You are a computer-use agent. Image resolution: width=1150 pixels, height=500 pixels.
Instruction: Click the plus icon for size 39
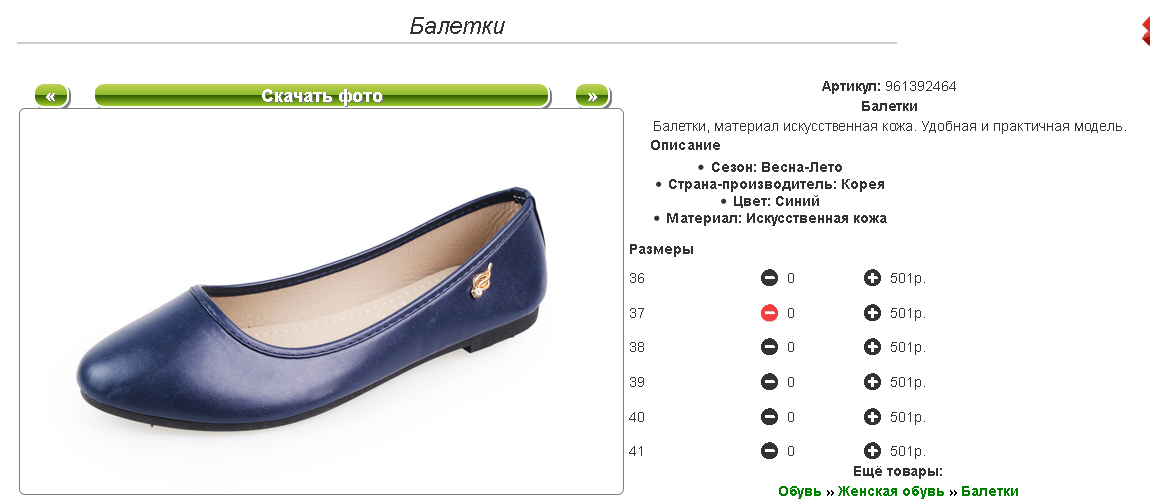(872, 382)
